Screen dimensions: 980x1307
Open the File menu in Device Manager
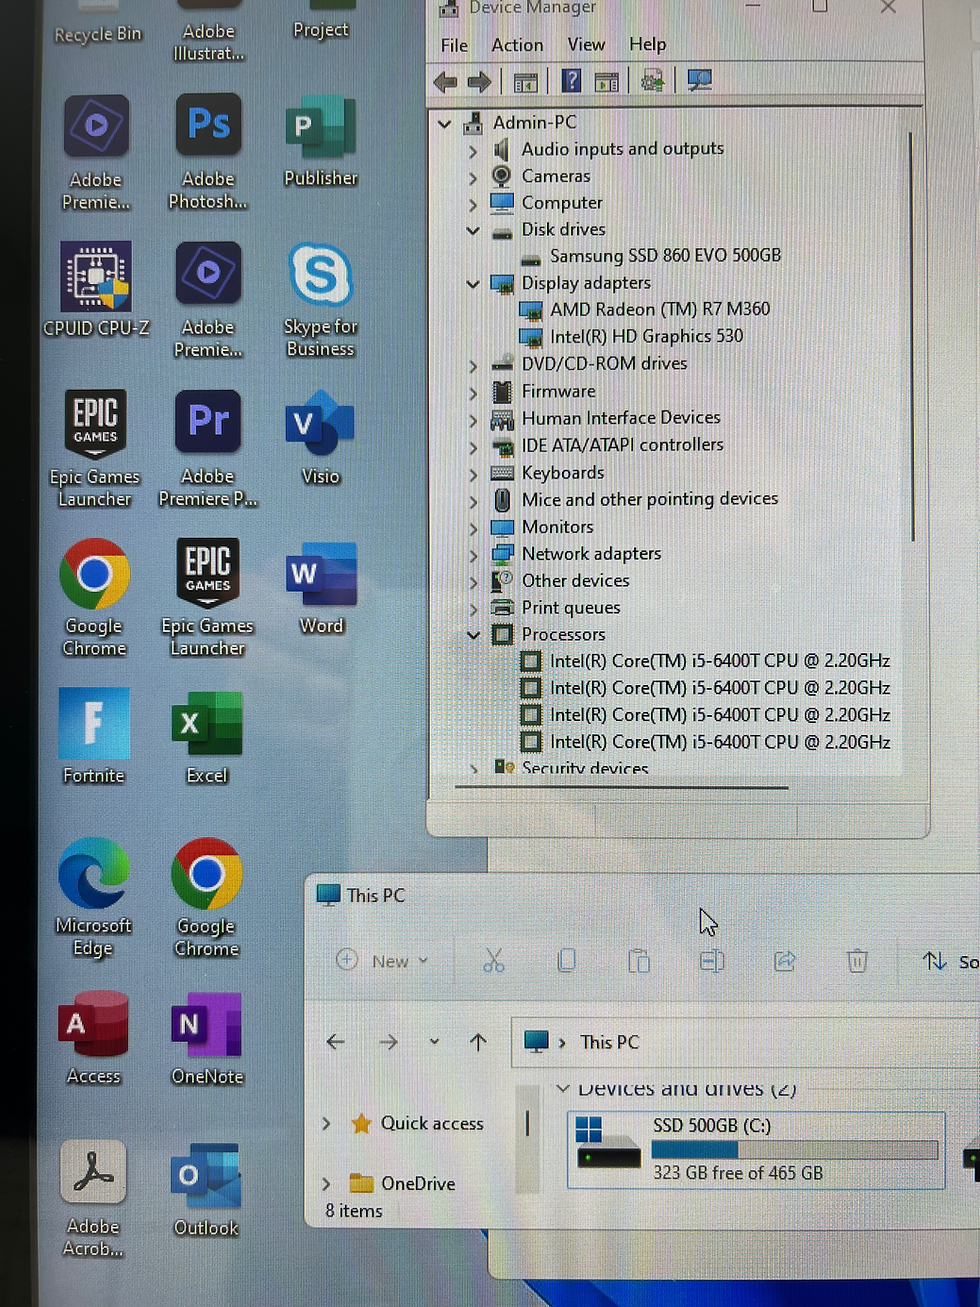tap(454, 45)
